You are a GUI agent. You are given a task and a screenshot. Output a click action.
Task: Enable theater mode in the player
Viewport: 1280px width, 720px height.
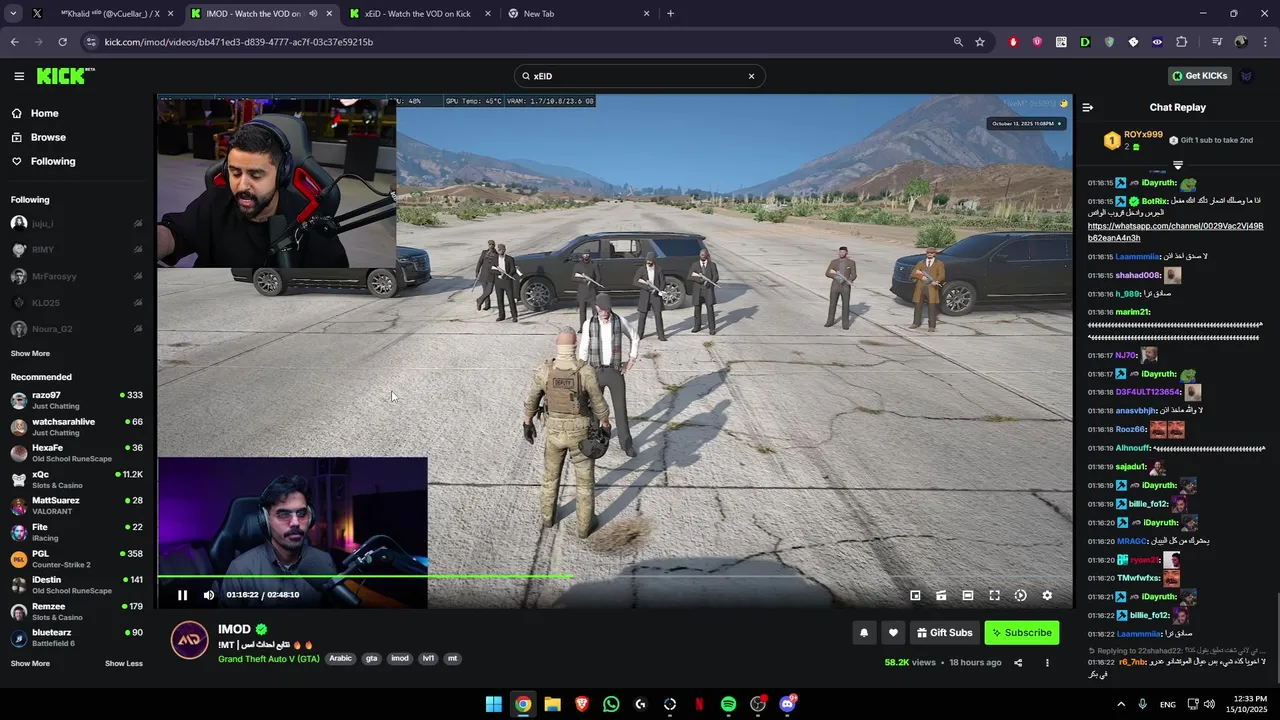point(968,595)
